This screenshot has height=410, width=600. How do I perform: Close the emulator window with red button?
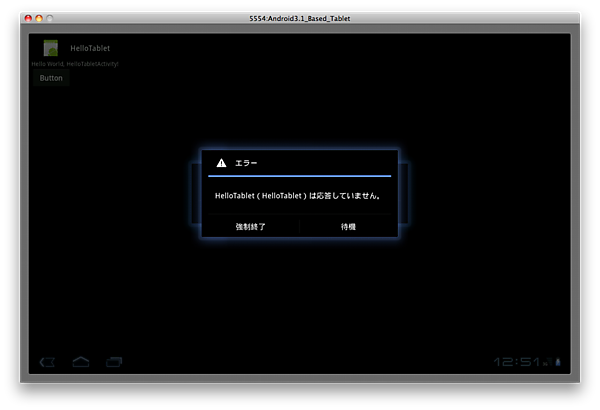28,18
